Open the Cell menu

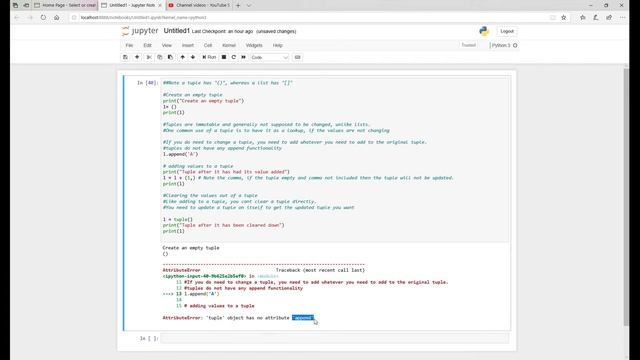pyautogui.click(x=208, y=45)
